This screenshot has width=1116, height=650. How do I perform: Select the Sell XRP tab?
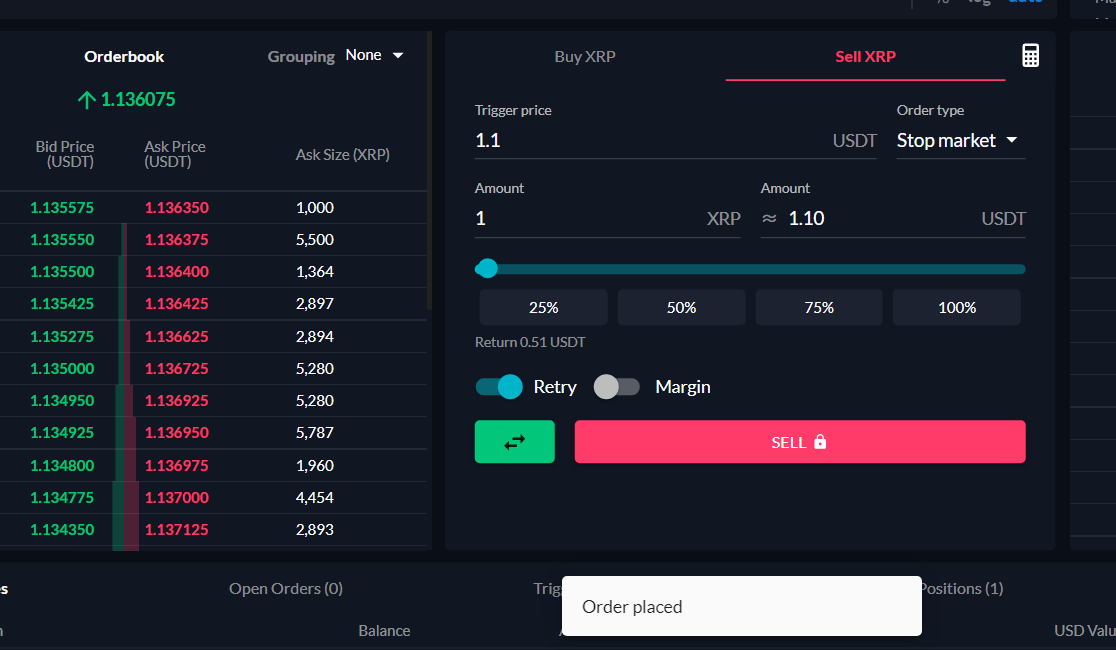[x=864, y=57]
